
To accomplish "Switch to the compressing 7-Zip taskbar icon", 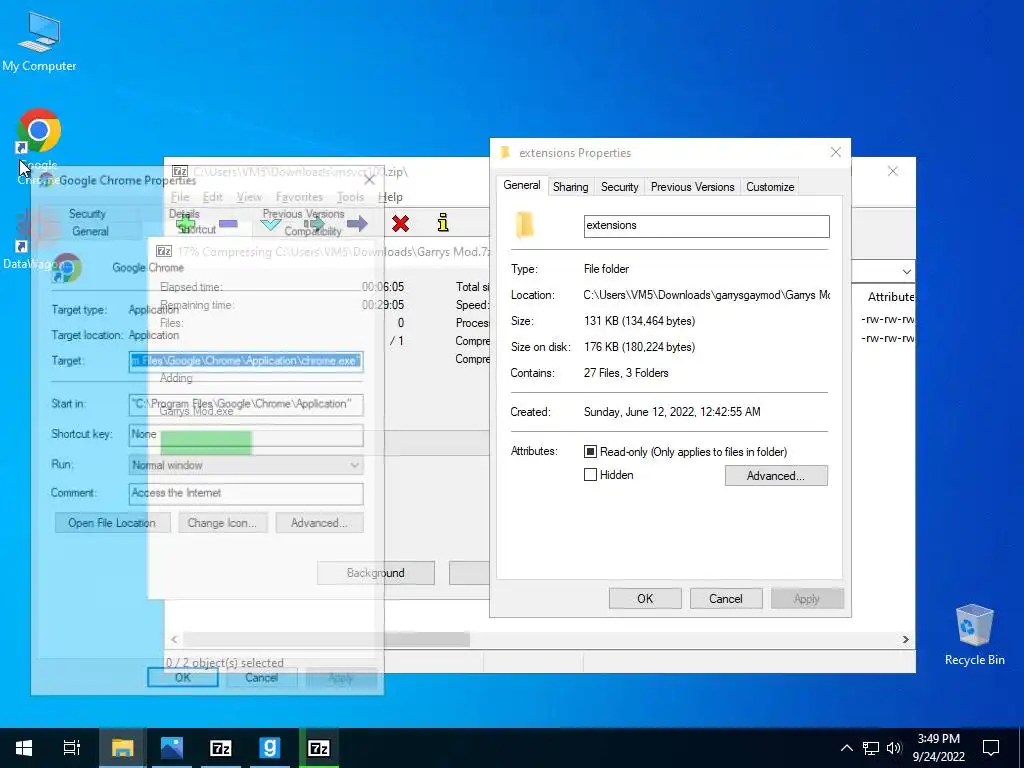I will click(x=319, y=748).
